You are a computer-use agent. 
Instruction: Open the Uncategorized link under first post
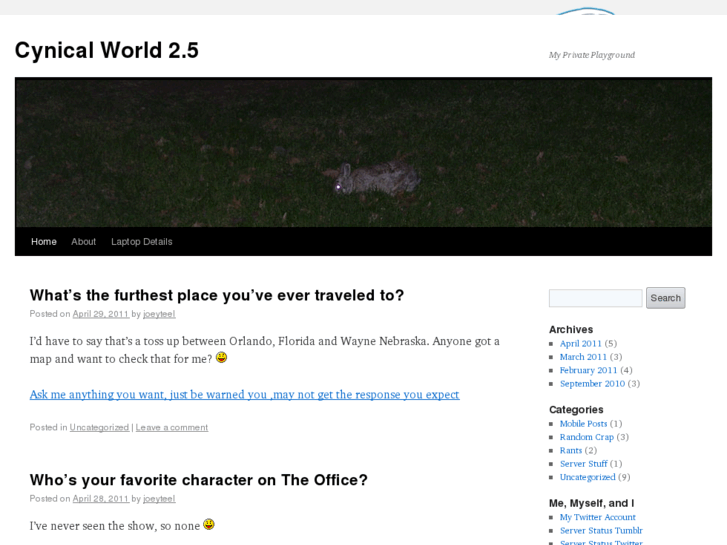pyautogui.click(x=99, y=428)
